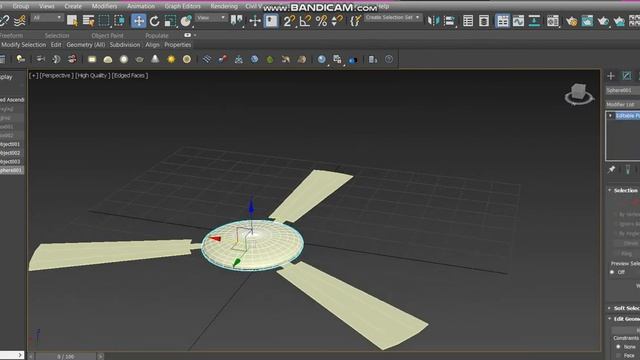Image resolution: width=640 pixels, height=360 pixels.
Task: Click Use Pivot Point Center icon
Action: pyautogui.click(x=236, y=20)
